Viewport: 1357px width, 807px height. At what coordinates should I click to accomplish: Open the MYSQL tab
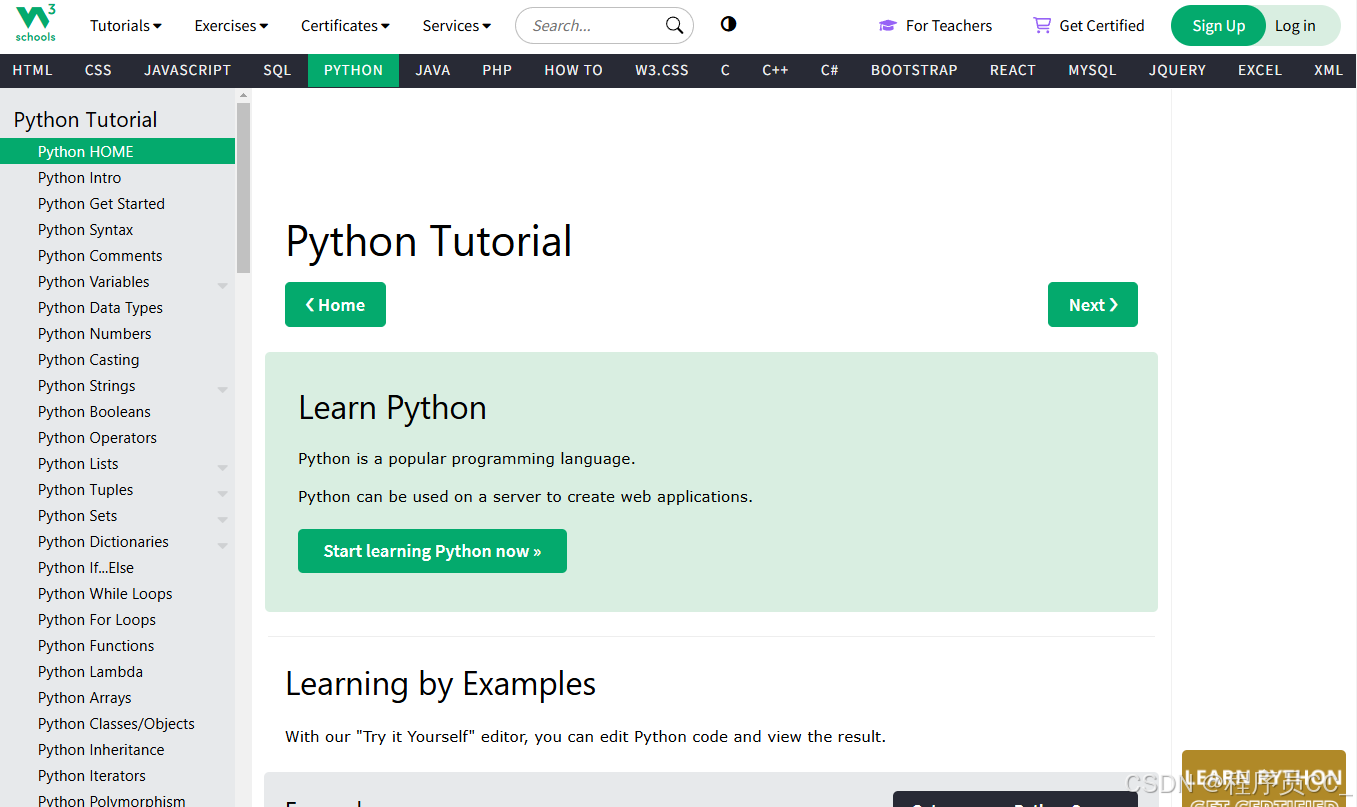(1092, 70)
